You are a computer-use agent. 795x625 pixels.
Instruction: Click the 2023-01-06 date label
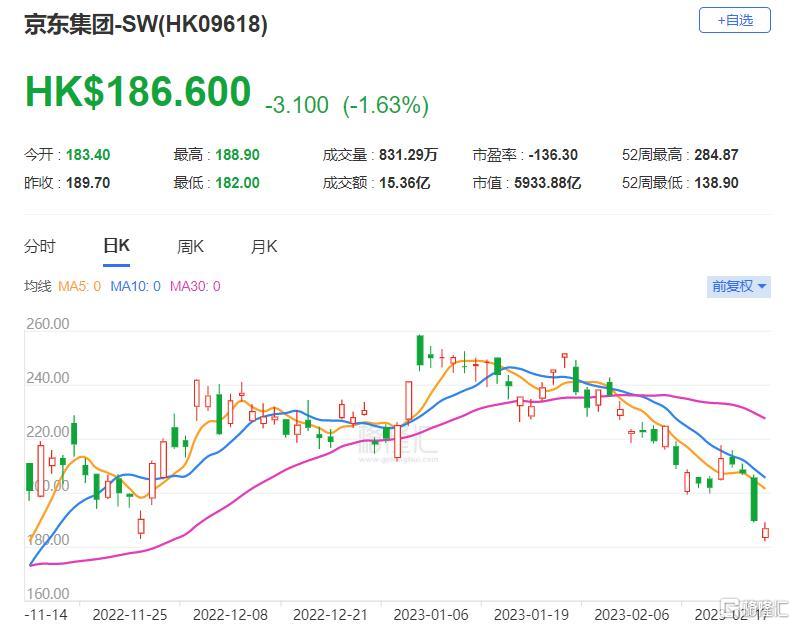431,615
